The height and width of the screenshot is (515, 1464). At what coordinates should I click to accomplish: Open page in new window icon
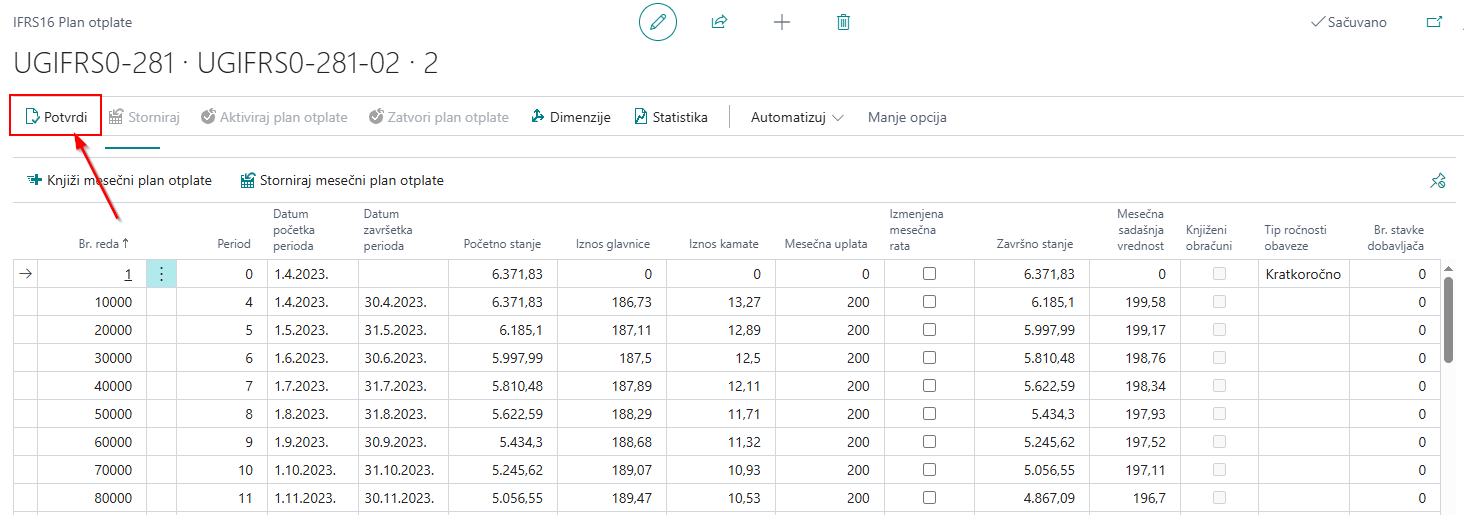(1435, 22)
